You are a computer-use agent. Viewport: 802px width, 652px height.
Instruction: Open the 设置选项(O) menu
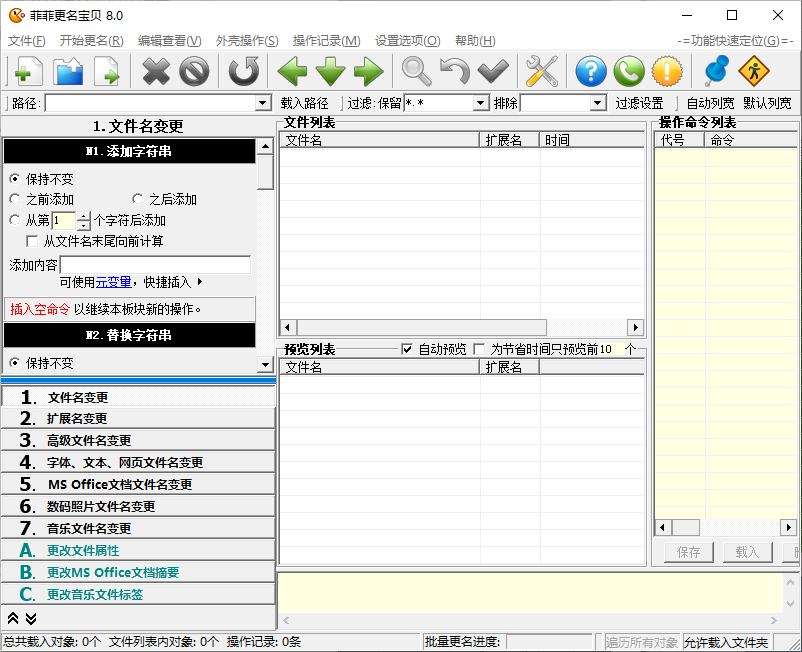coord(407,41)
